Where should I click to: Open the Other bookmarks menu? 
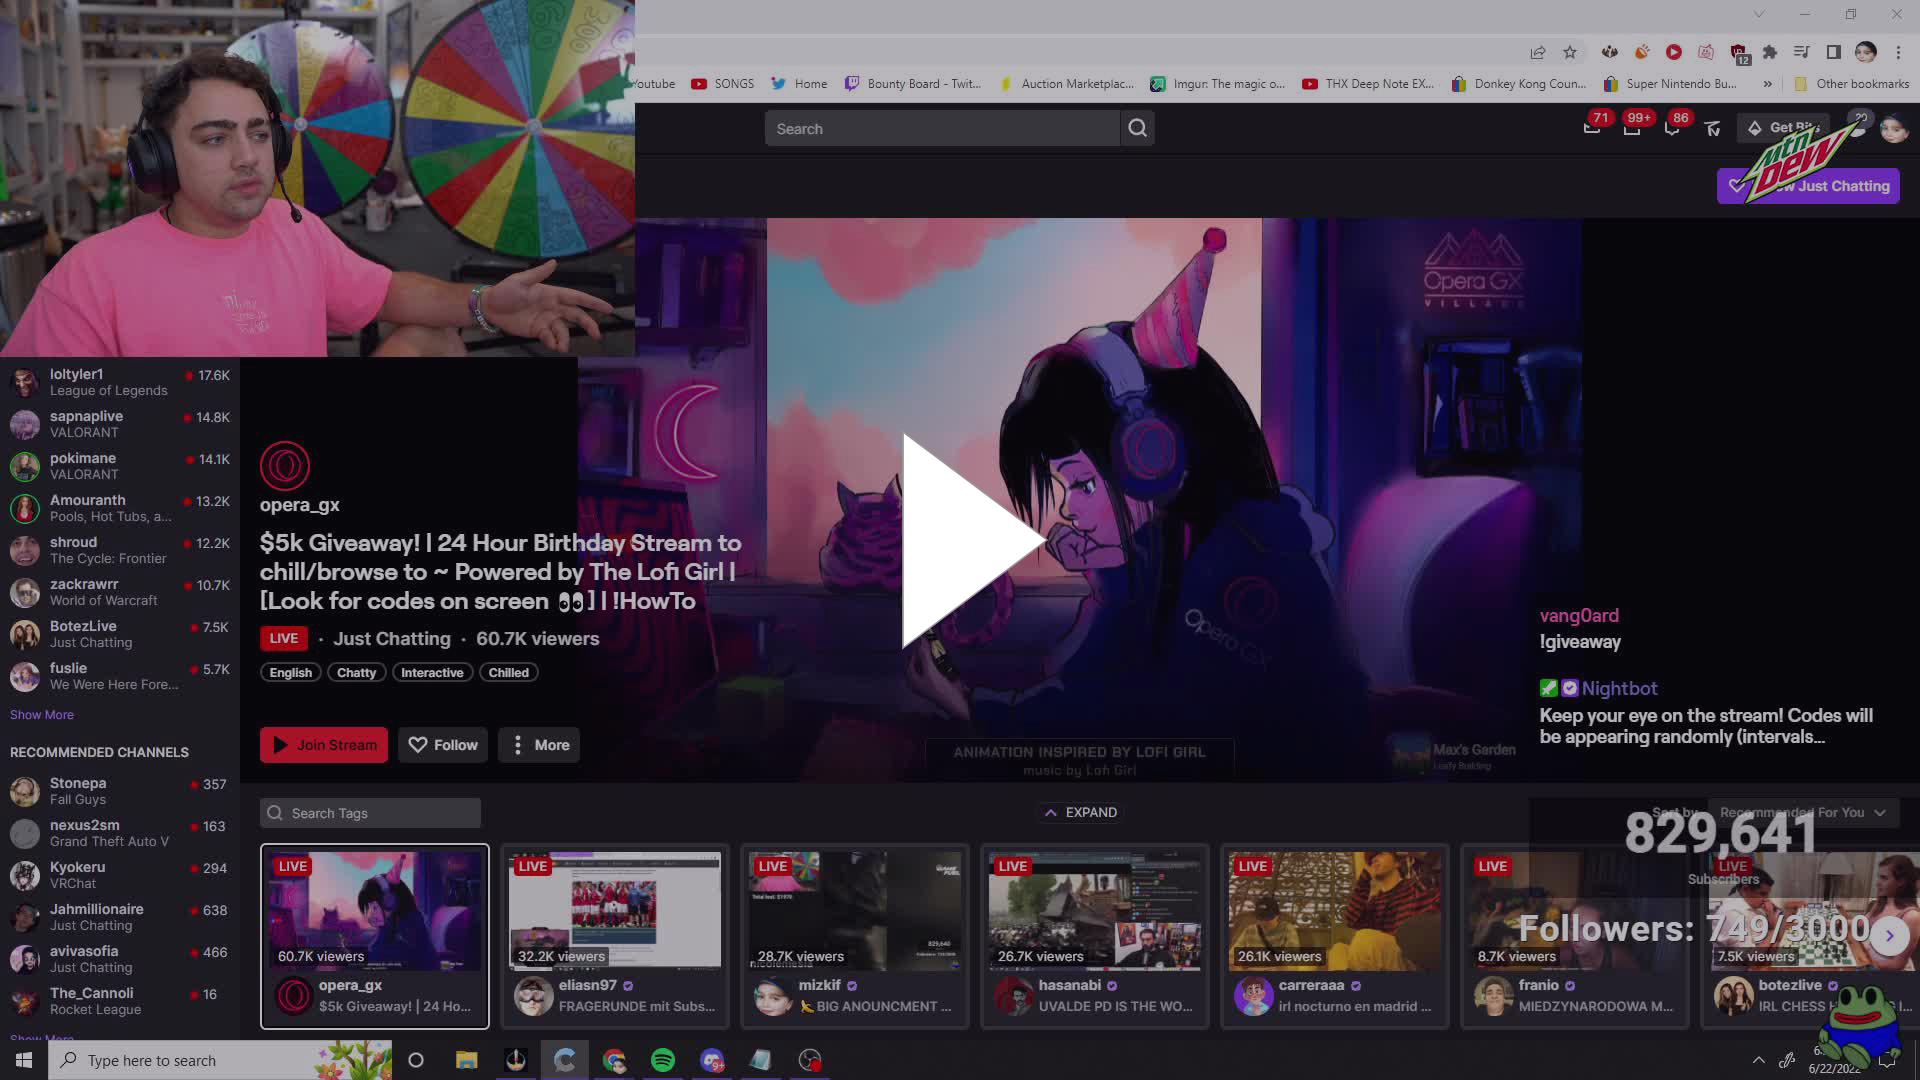(1851, 84)
